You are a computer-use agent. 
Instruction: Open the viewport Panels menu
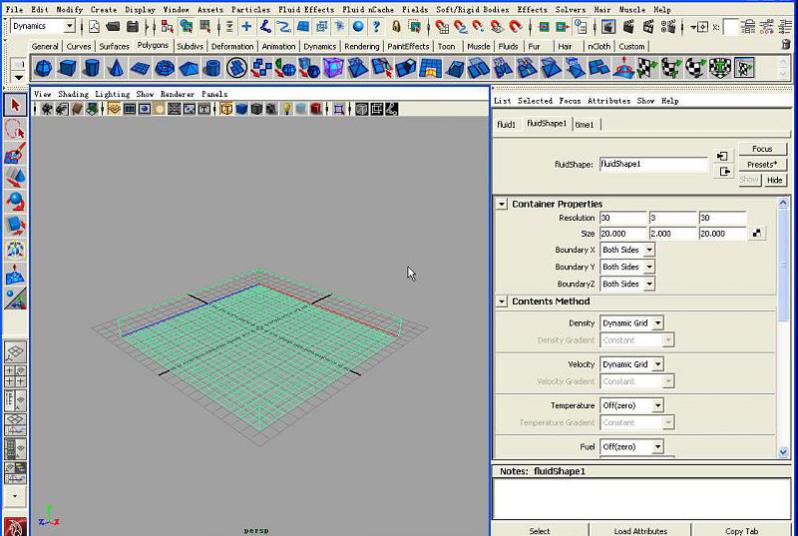pos(214,94)
